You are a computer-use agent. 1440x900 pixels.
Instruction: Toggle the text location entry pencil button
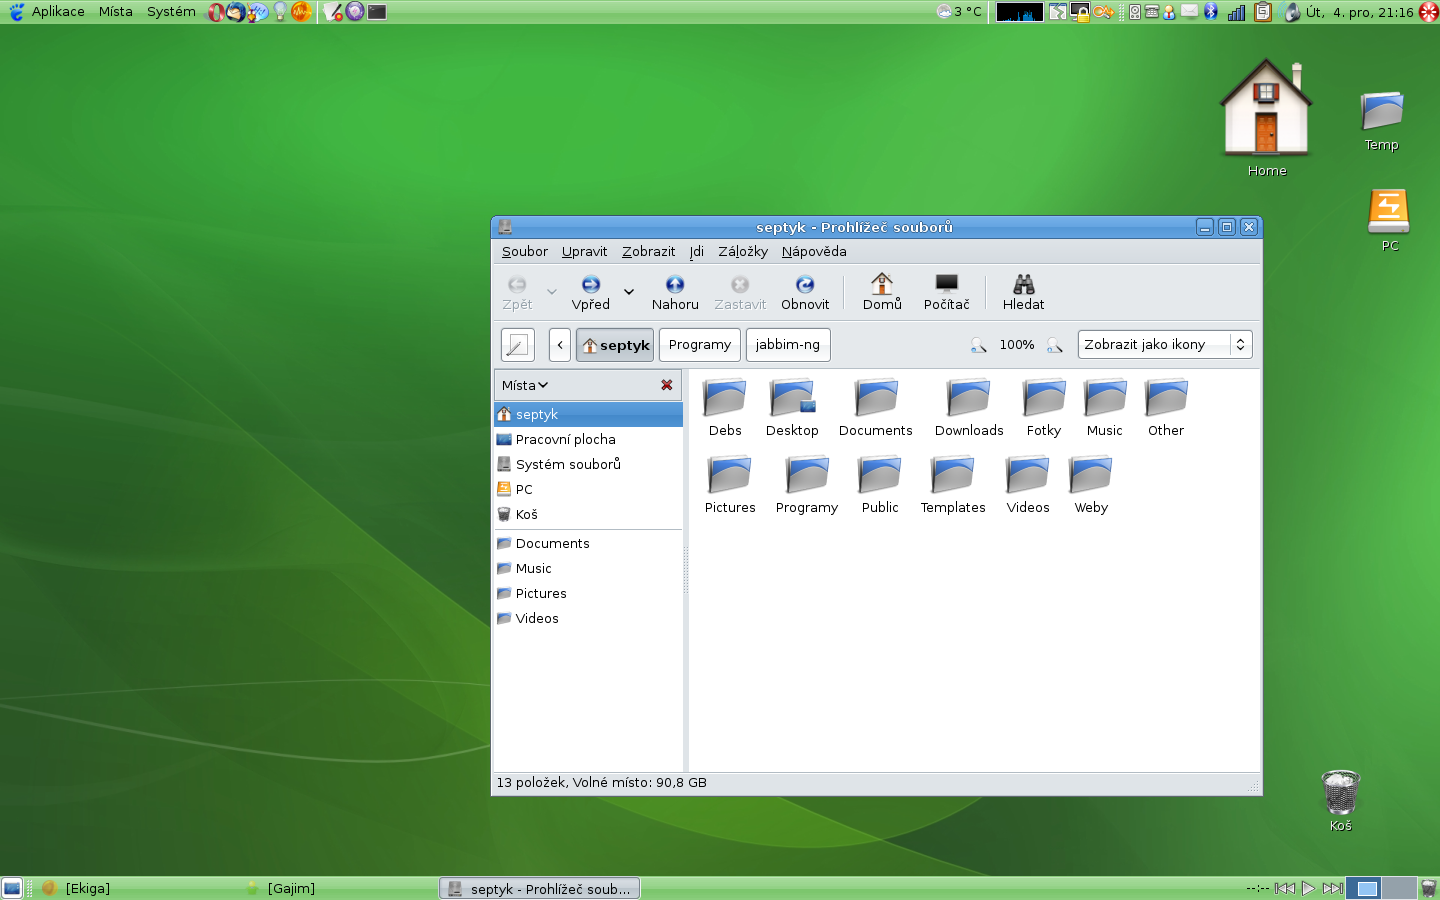pyautogui.click(x=517, y=345)
